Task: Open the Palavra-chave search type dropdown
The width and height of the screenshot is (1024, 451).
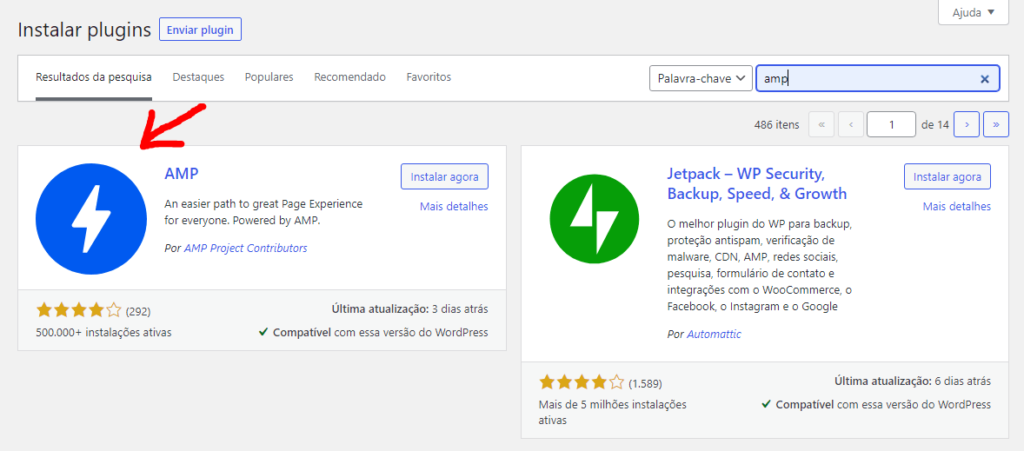Action: tap(700, 79)
